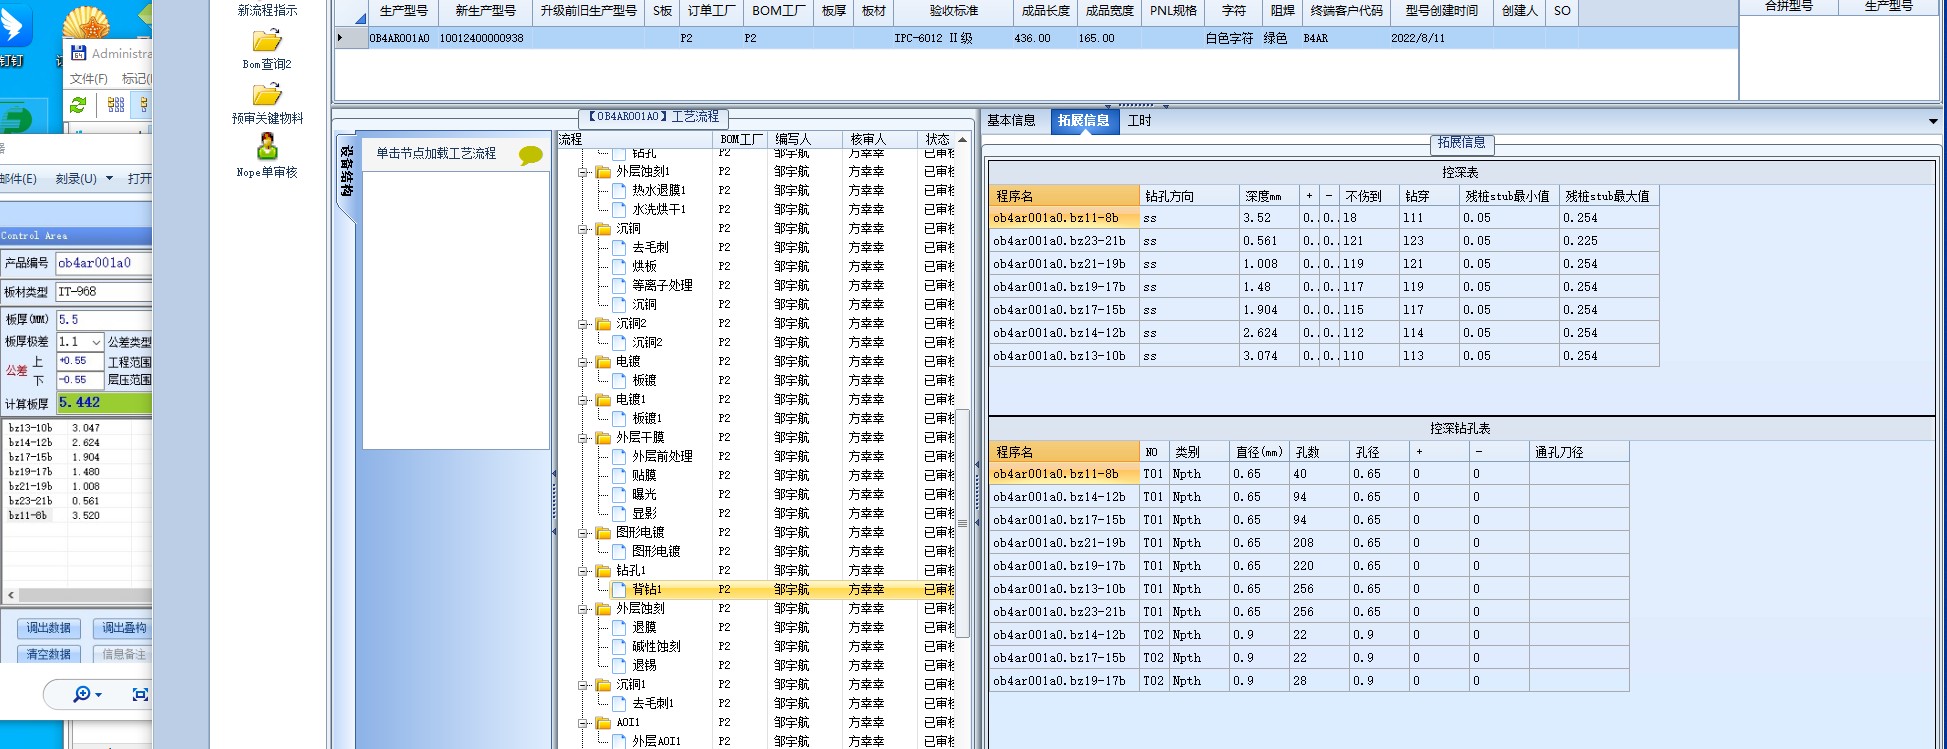This screenshot has height=749, width=1947.
Task: Open the dropdown arrow at right of tab strip
Action: 1934,121
